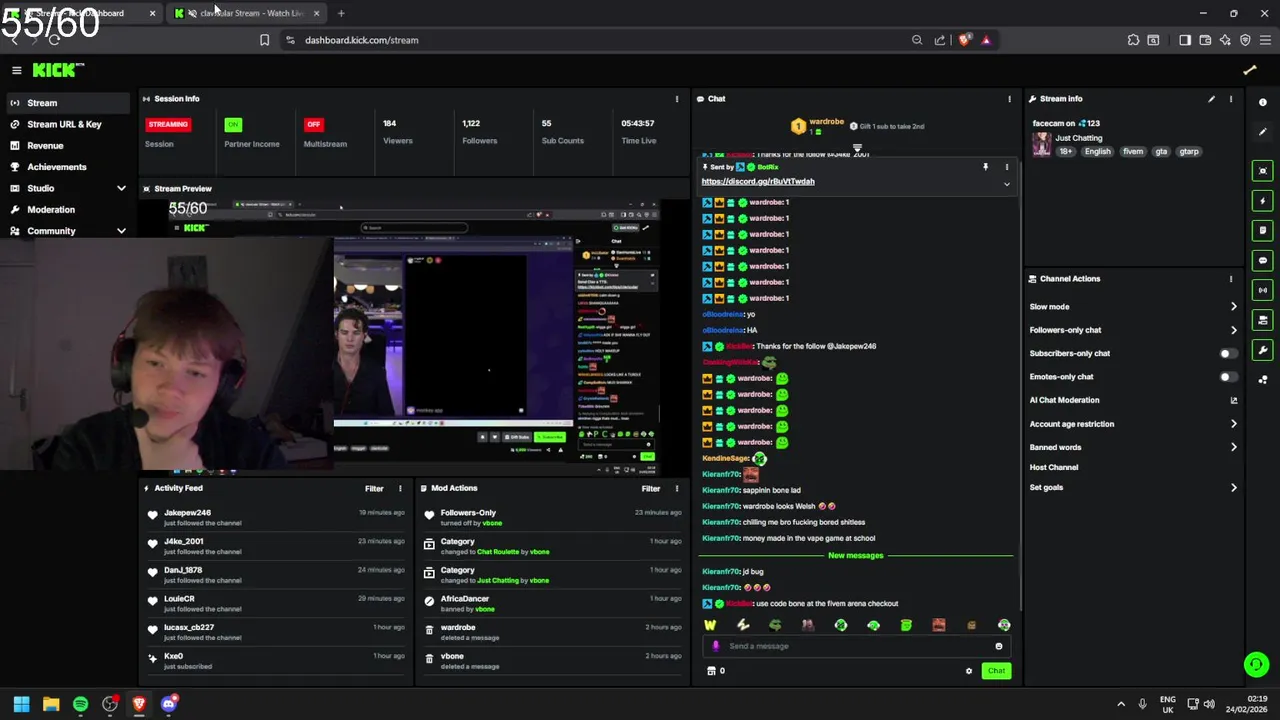Screen dimensions: 1280x720
Task: Click AI Chat Moderation entry
Action: [x=1064, y=400]
